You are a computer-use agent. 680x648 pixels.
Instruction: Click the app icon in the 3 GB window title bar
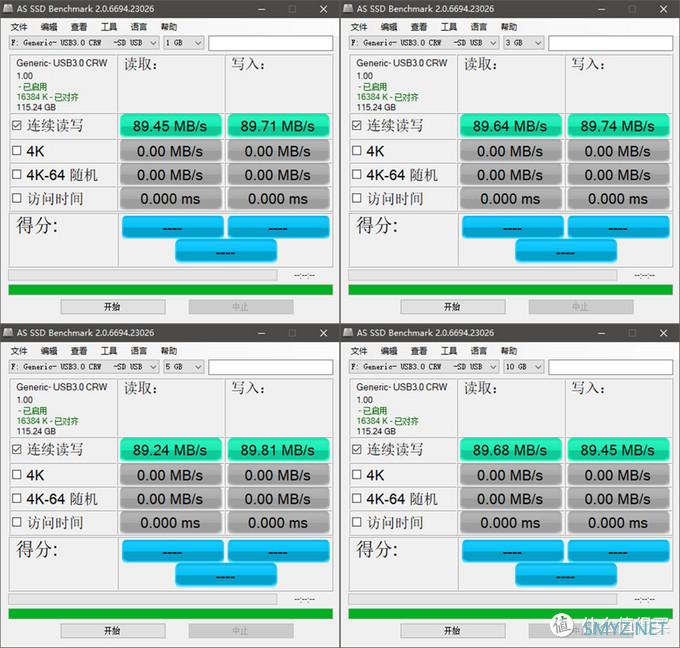point(348,8)
